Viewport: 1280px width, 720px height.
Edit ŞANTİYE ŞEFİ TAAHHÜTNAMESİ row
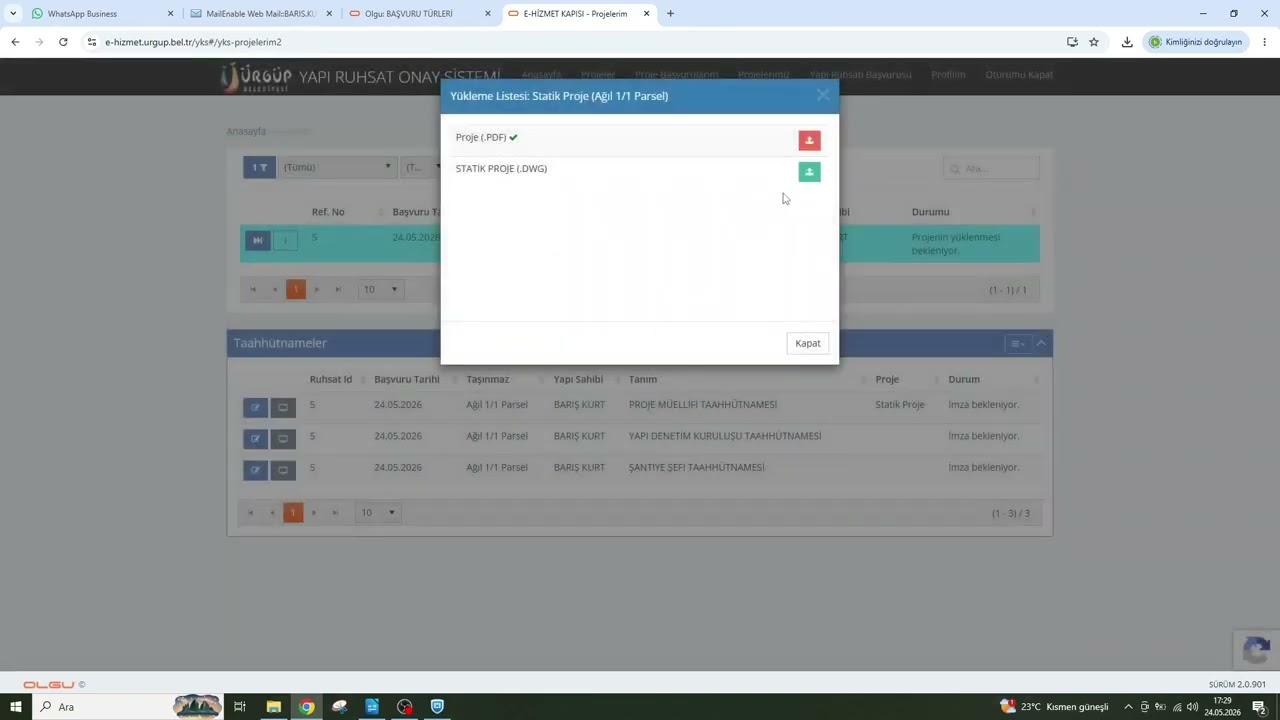[x=255, y=470]
